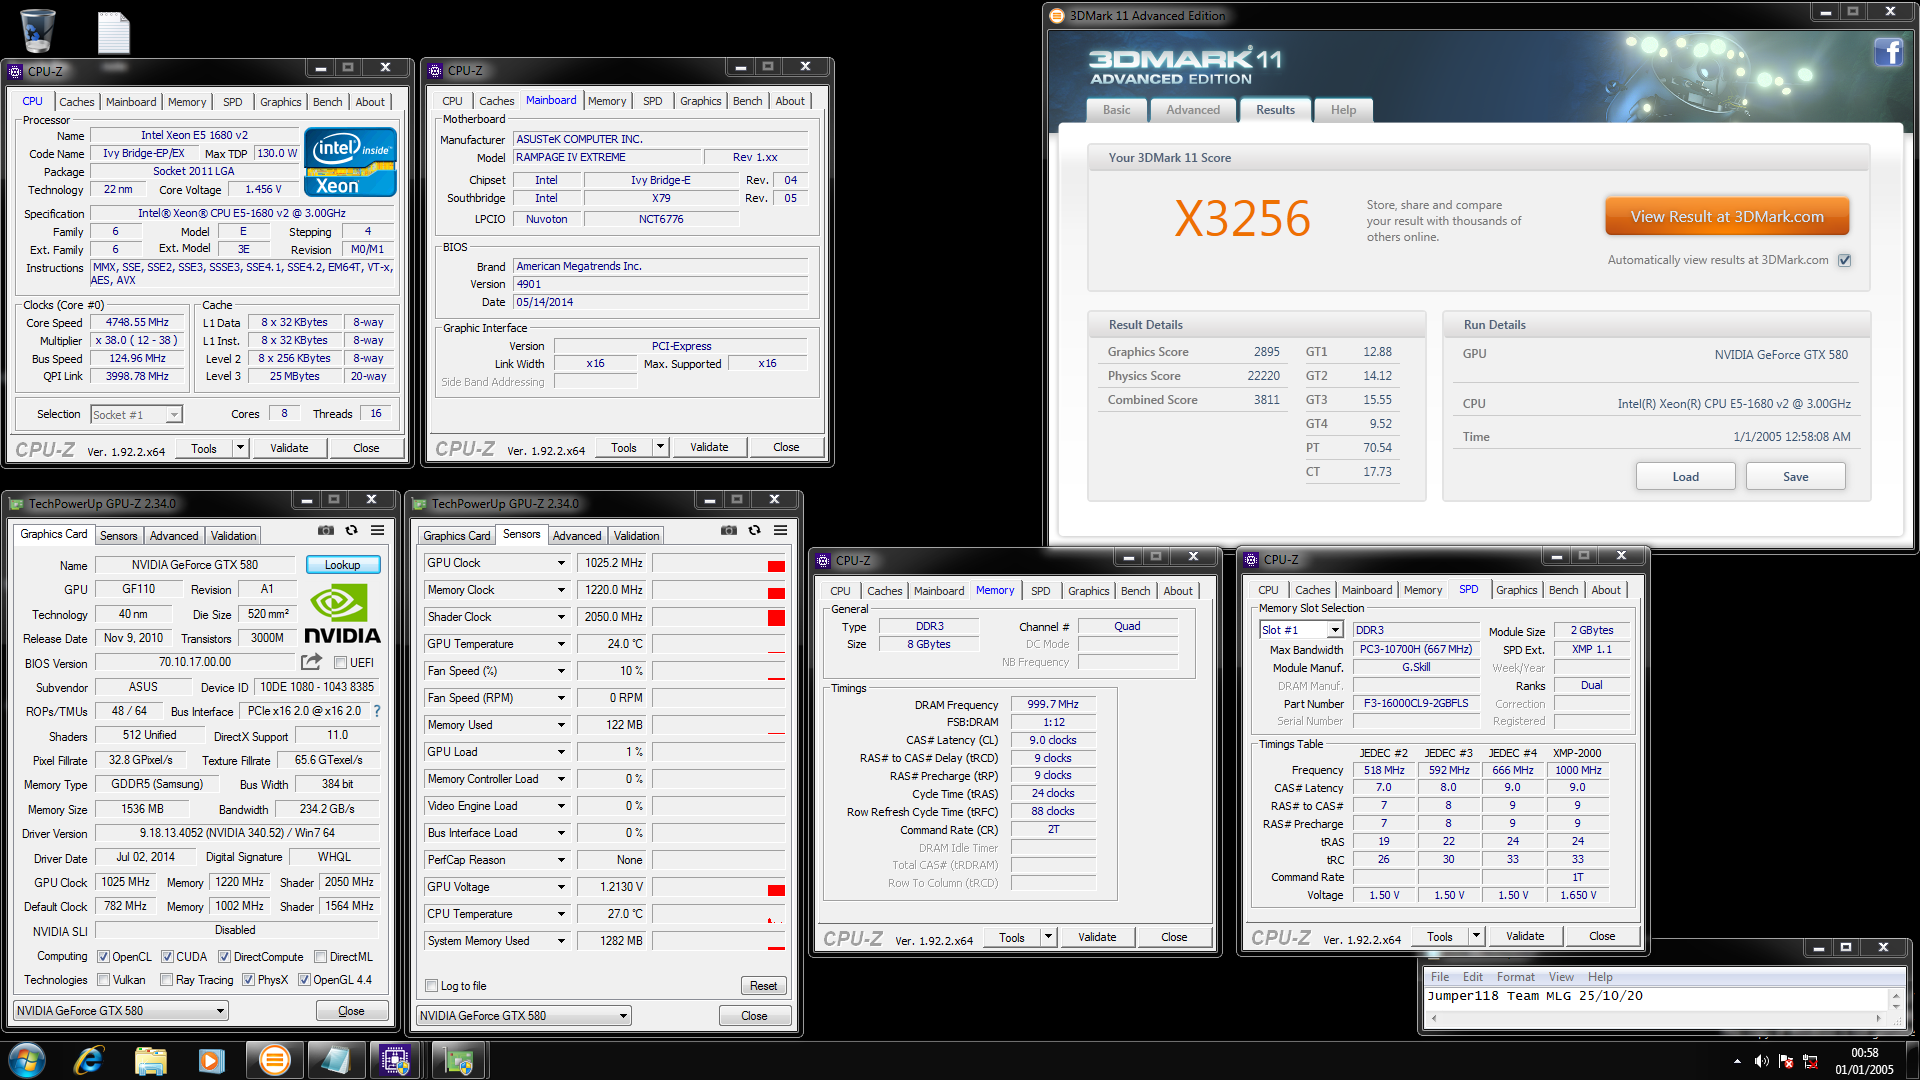
Task: Switch to the Advanced tab in 3DMark
Action: click(x=1192, y=110)
